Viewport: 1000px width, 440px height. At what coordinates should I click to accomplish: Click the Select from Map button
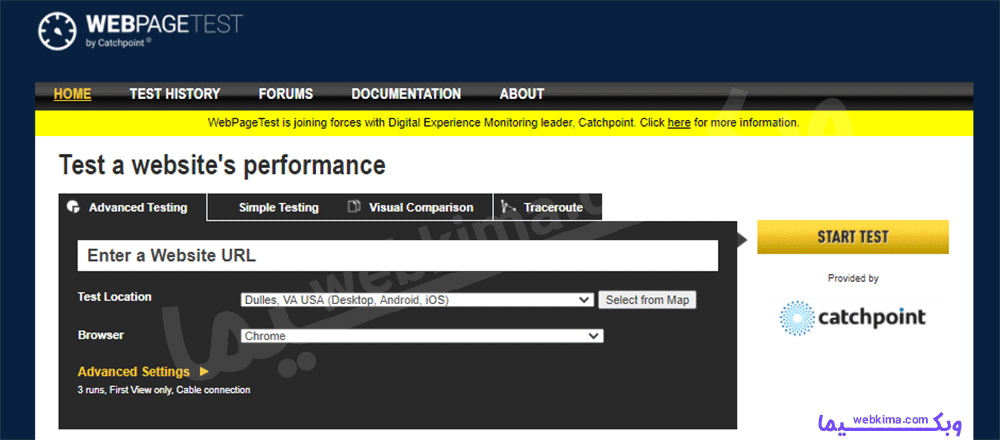[x=647, y=300]
